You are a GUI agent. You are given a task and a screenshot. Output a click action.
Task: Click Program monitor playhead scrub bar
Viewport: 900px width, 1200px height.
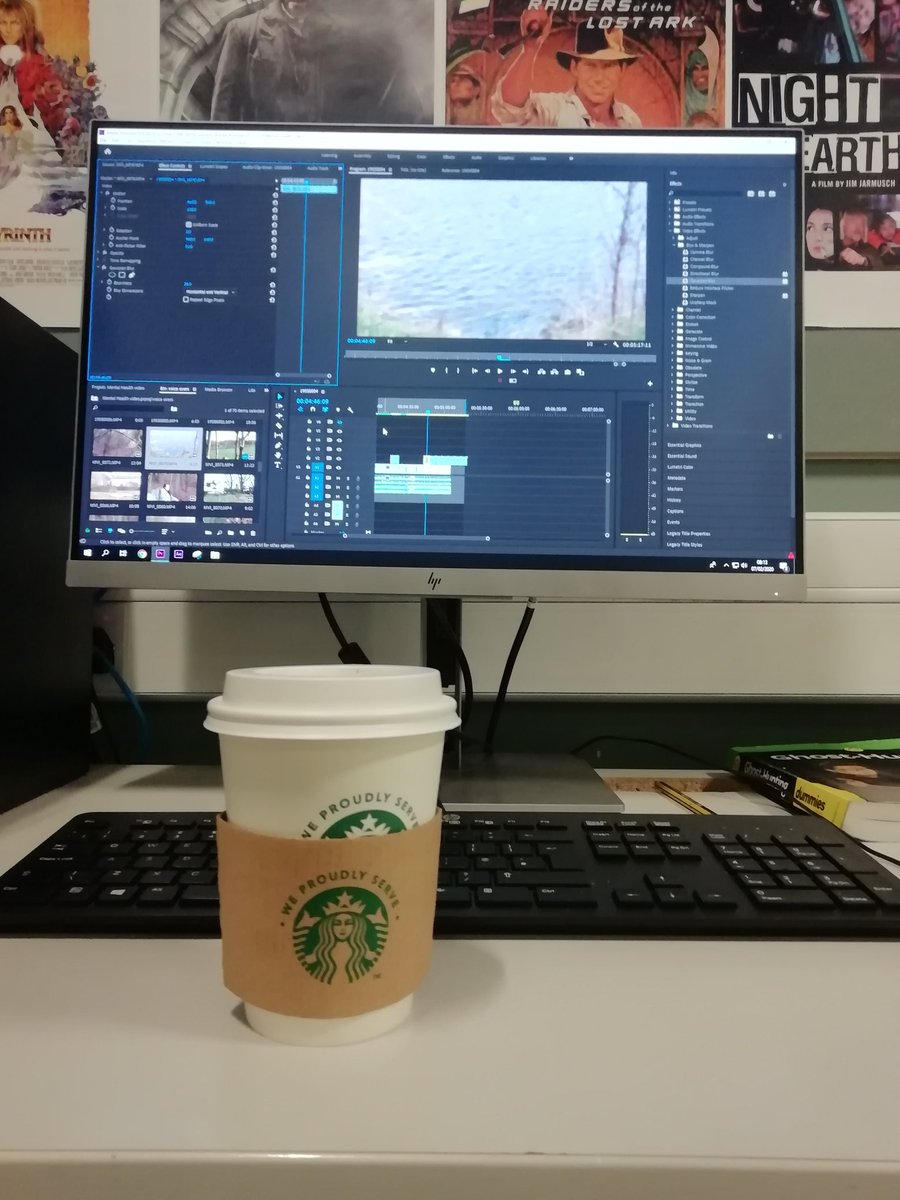pos(500,357)
